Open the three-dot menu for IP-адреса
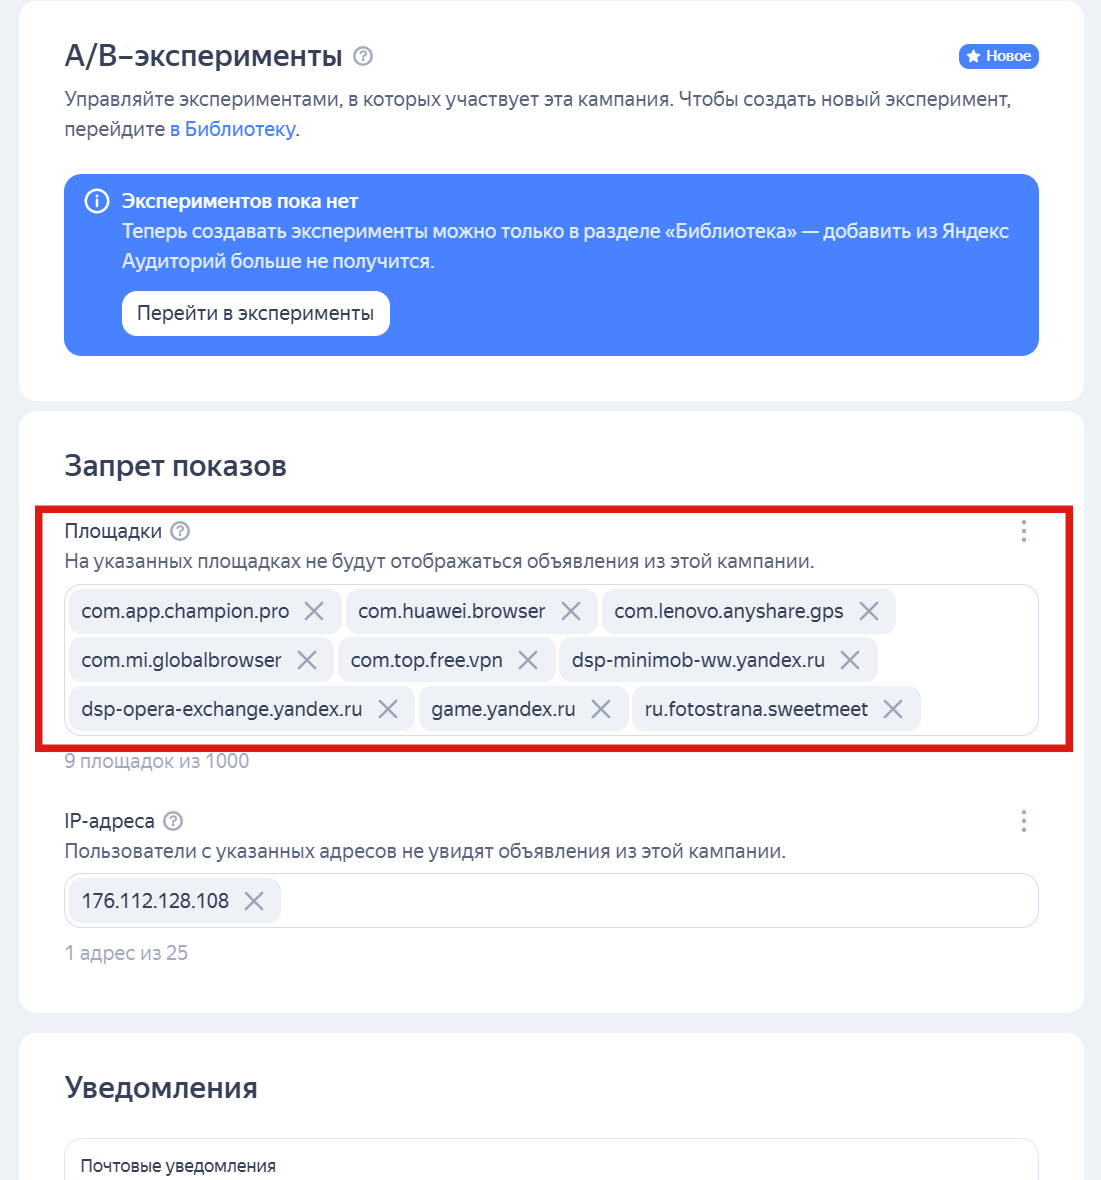 (x=1023, y=821)
